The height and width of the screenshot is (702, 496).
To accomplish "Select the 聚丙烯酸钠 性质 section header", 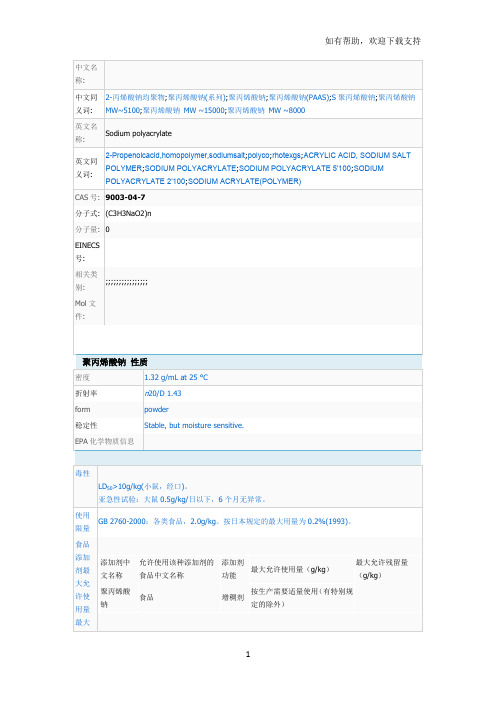I will point(115,362).
